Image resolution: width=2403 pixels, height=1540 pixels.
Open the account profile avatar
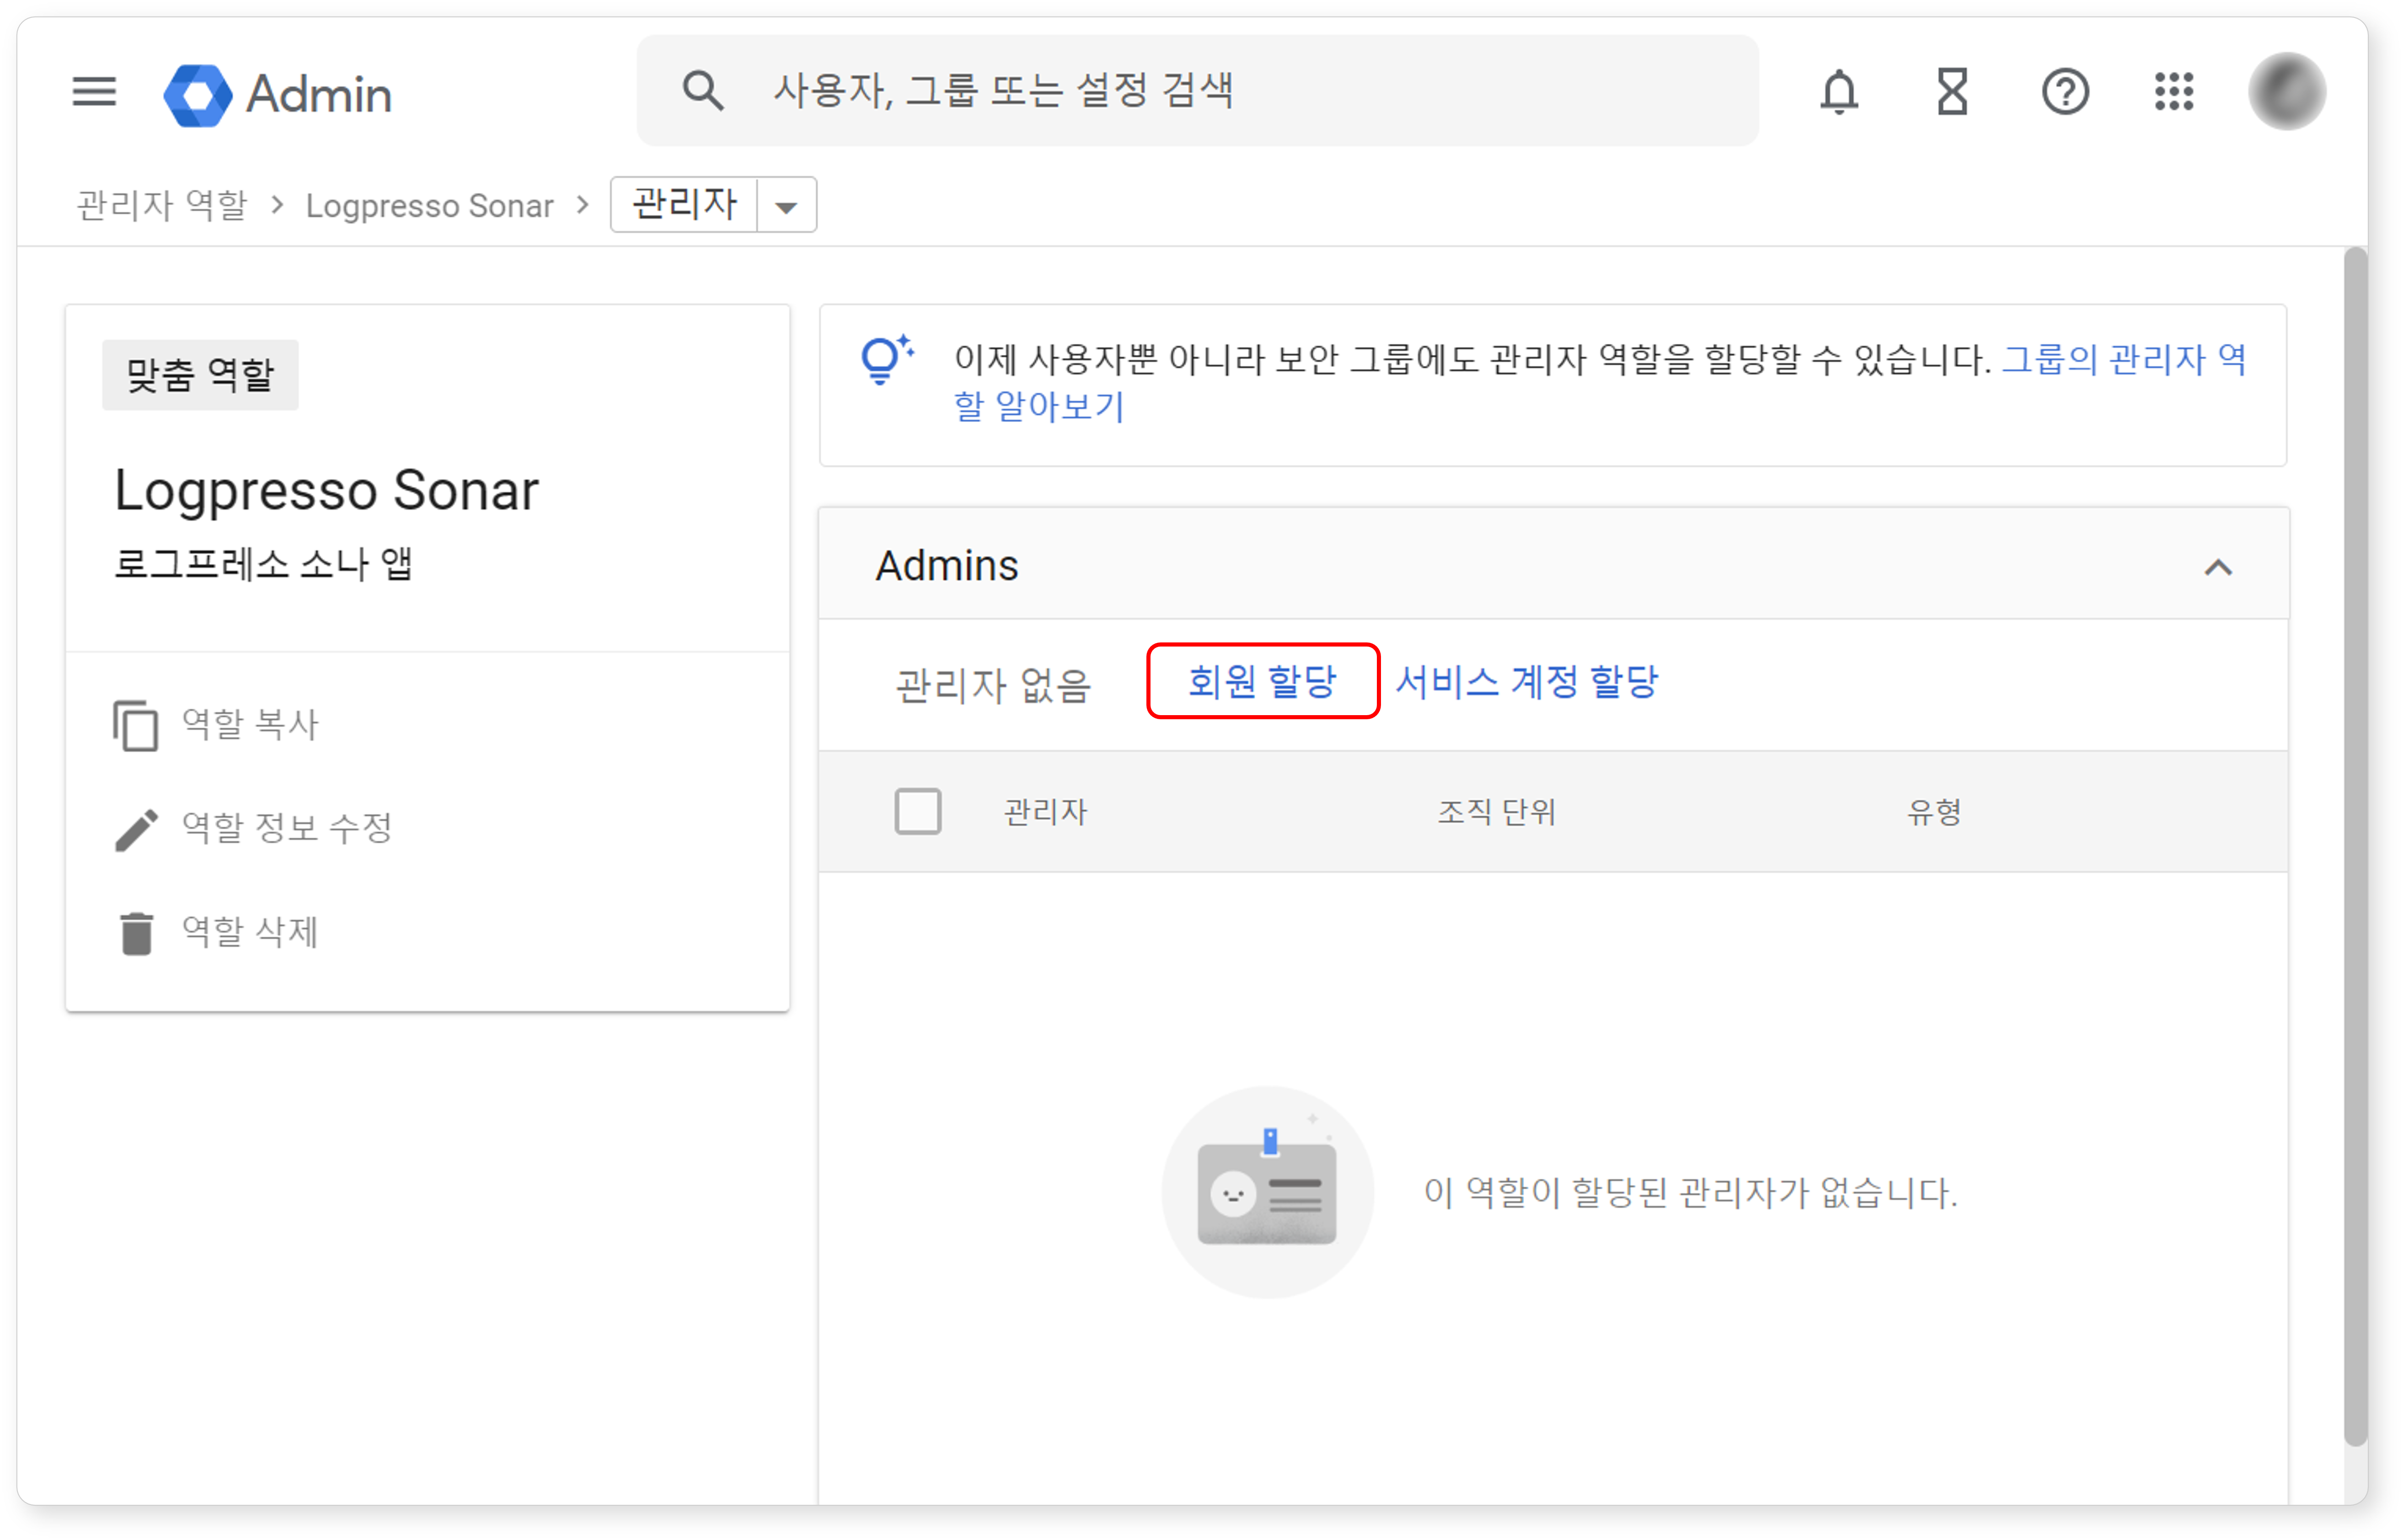click(2286, 92)
